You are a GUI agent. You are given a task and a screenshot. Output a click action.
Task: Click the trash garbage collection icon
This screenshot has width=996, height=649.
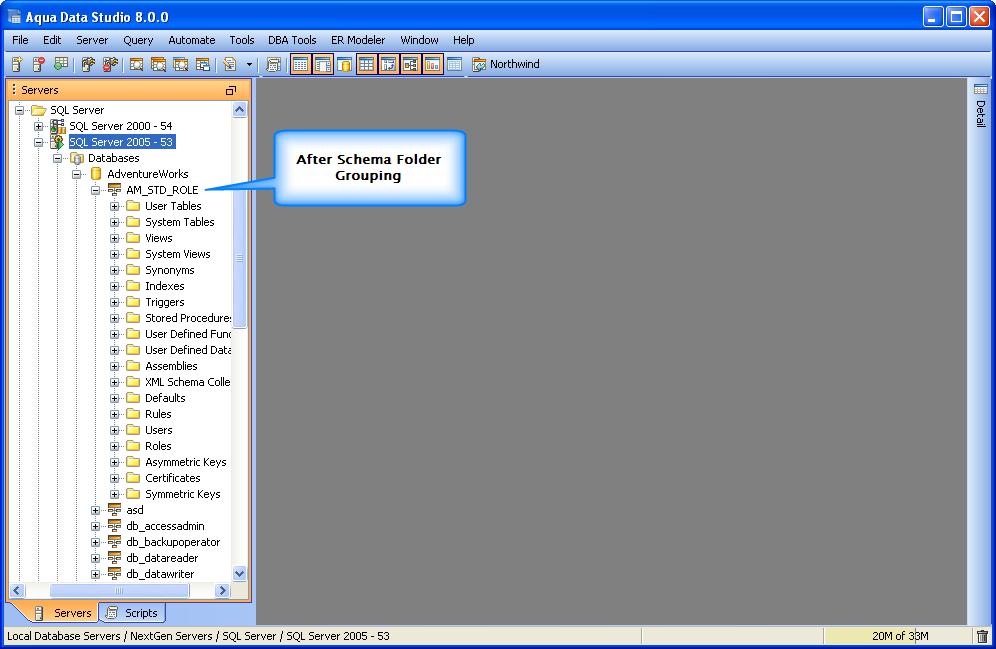click(x=982, y=636)
